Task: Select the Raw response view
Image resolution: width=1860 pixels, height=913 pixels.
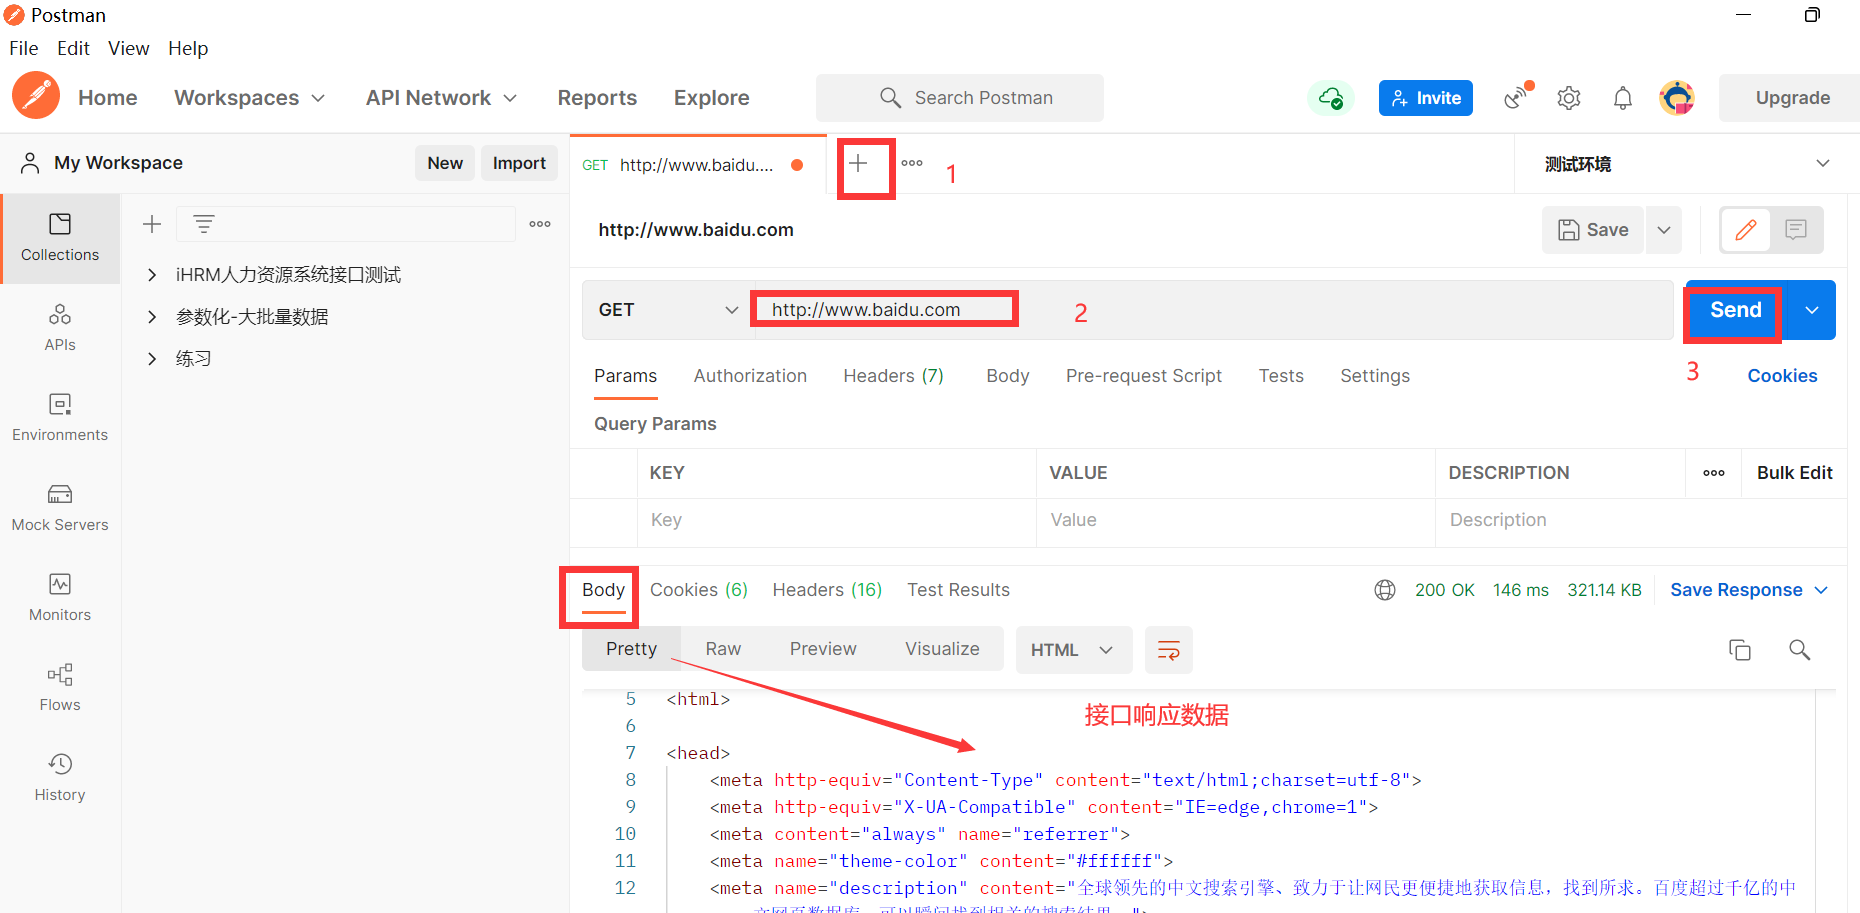Action: tap(723, 649)
